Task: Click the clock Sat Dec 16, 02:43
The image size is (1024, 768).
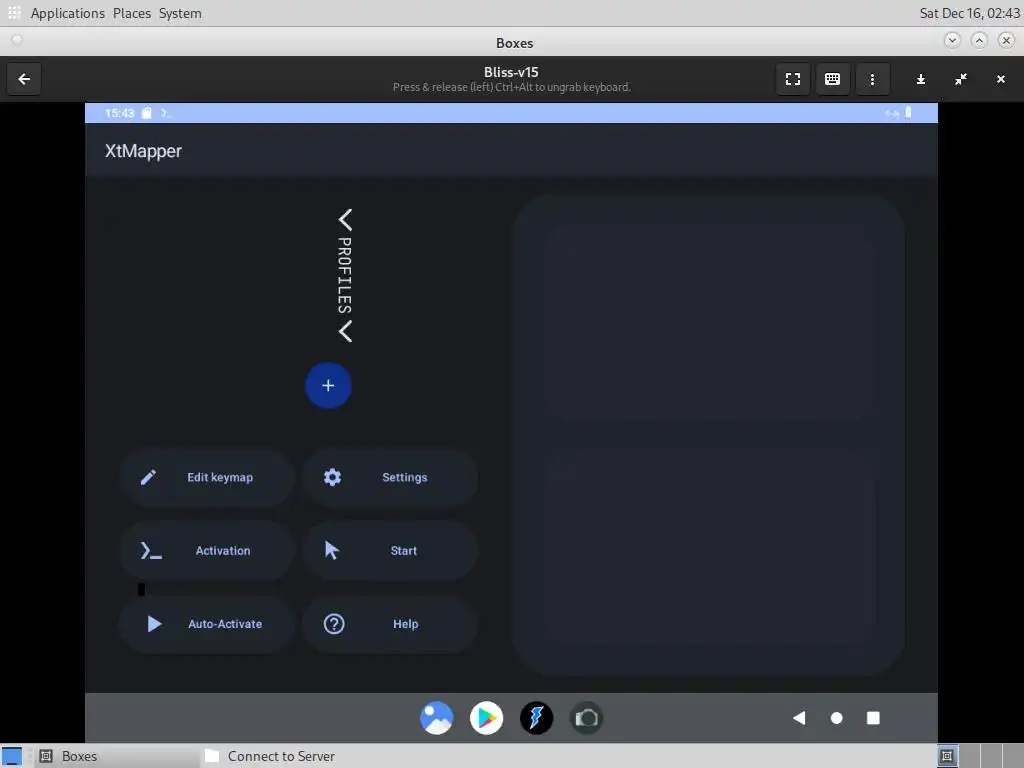Action: point(969,13)
